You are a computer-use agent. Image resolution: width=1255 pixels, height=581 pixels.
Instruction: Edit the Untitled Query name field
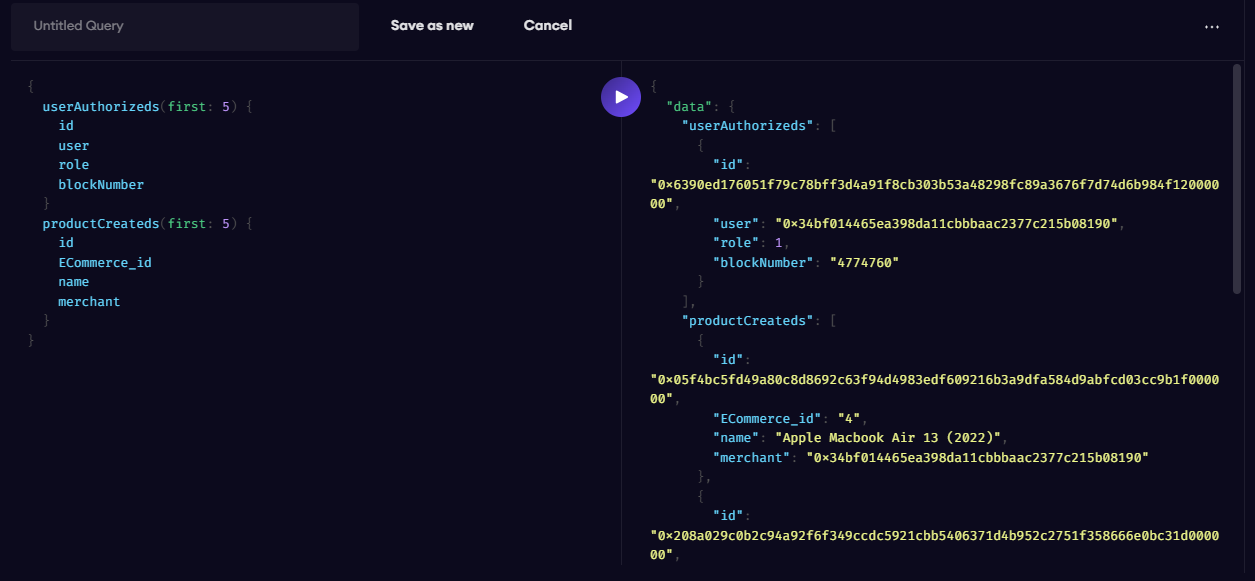tap(185, 27)
